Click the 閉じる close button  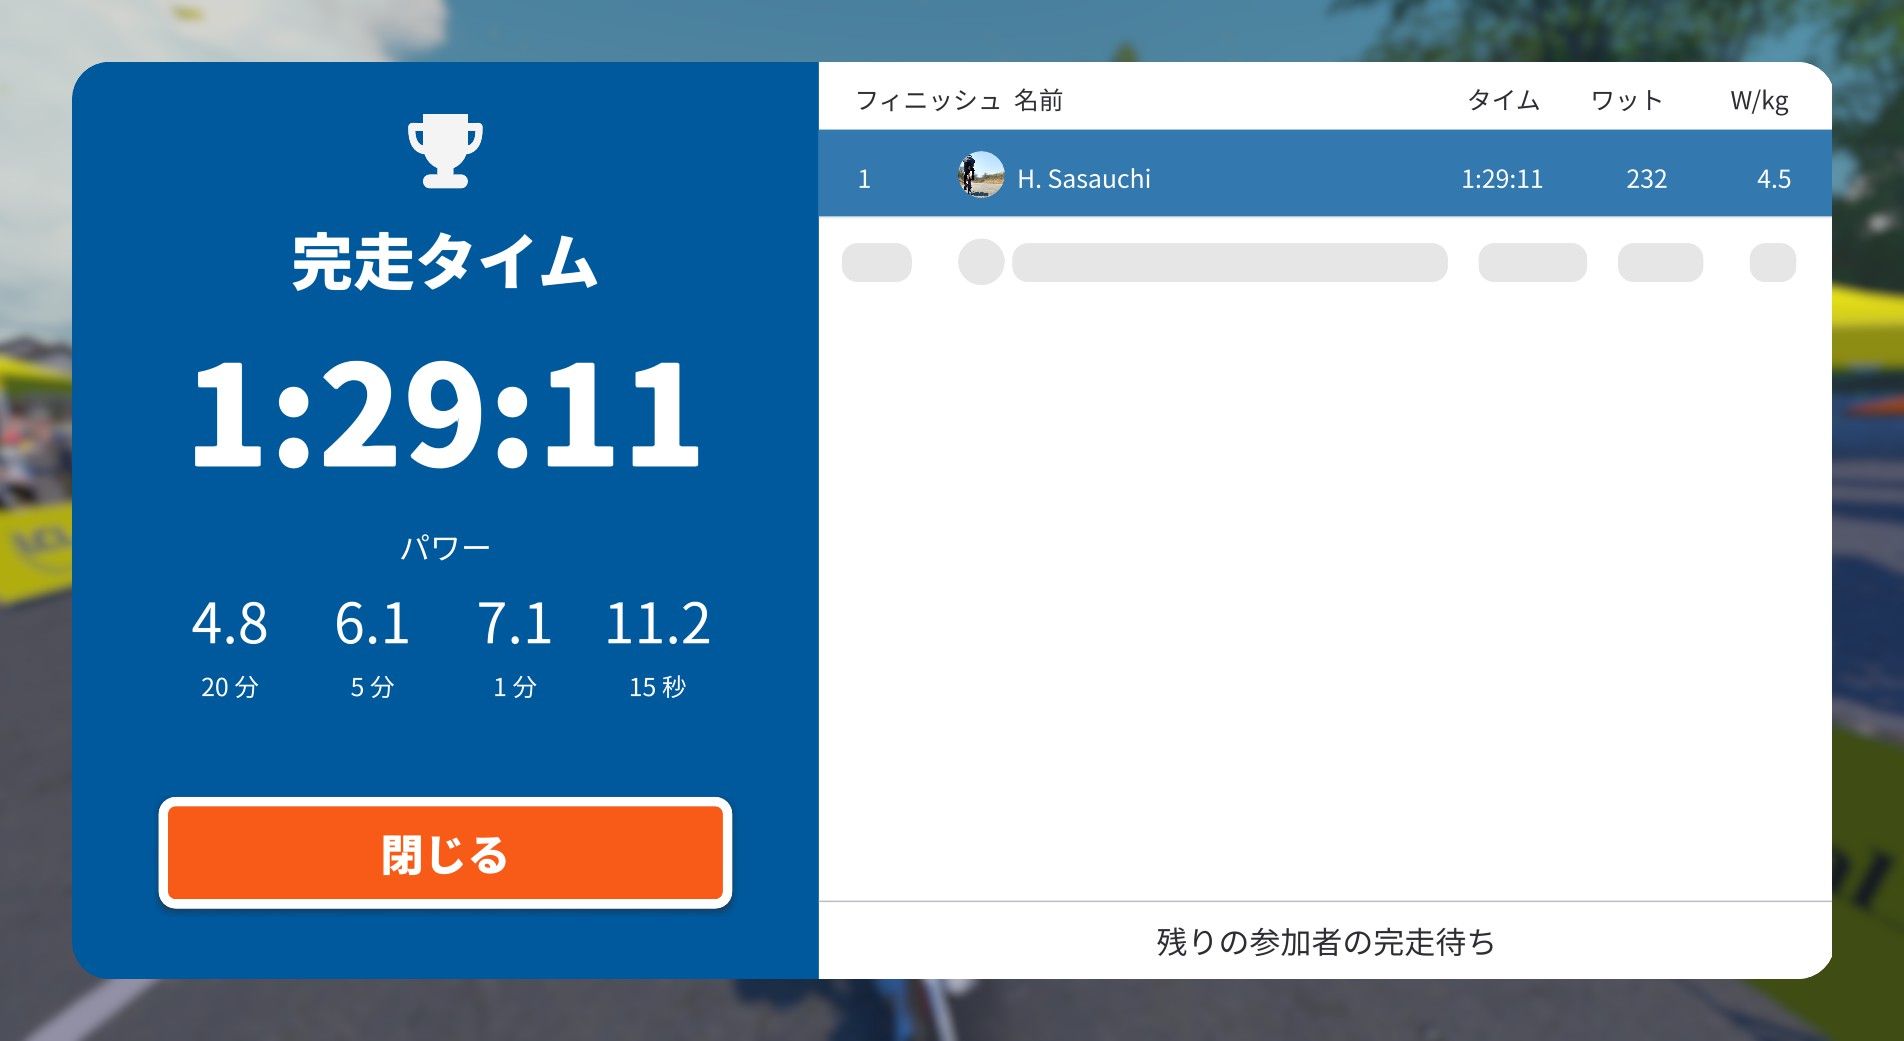[445, 853]
